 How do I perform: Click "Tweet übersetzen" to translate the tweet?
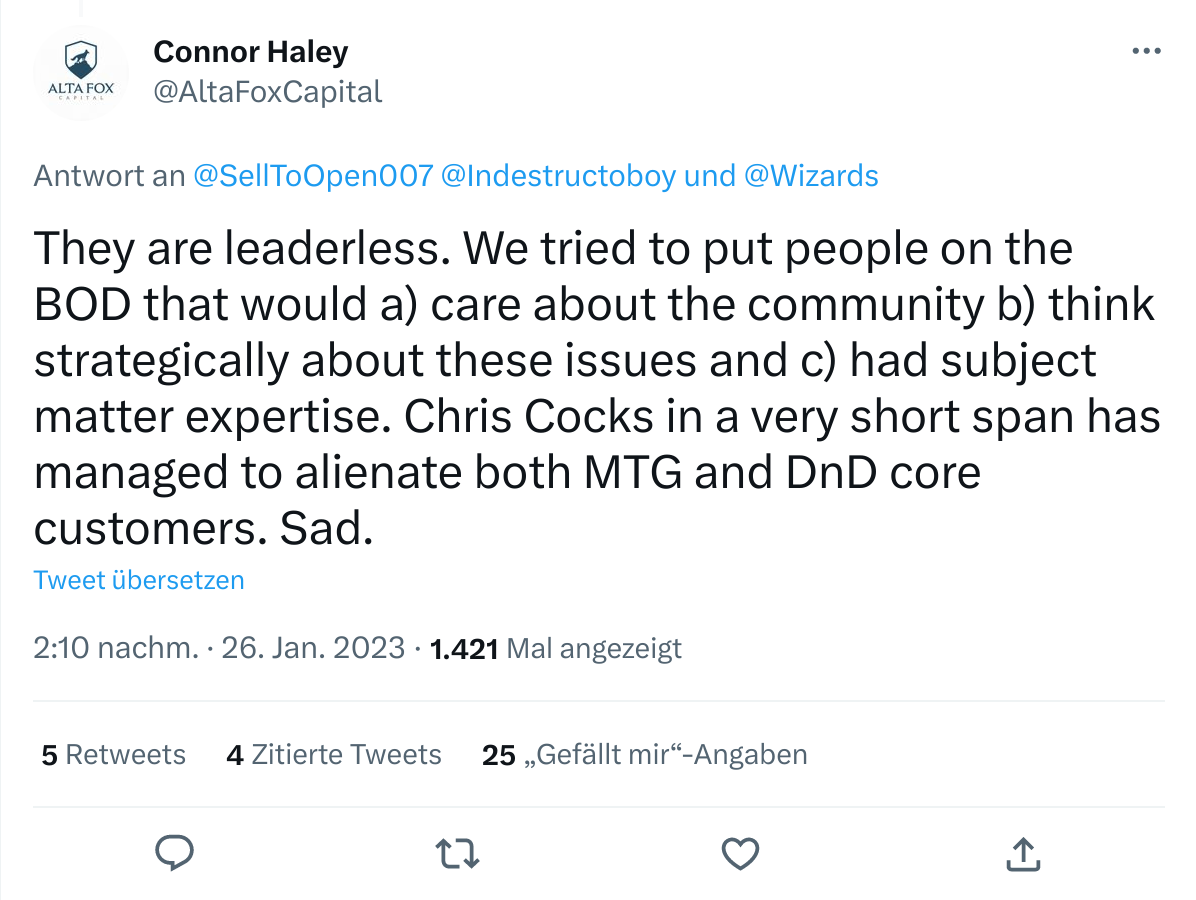[x=139, y=580]
